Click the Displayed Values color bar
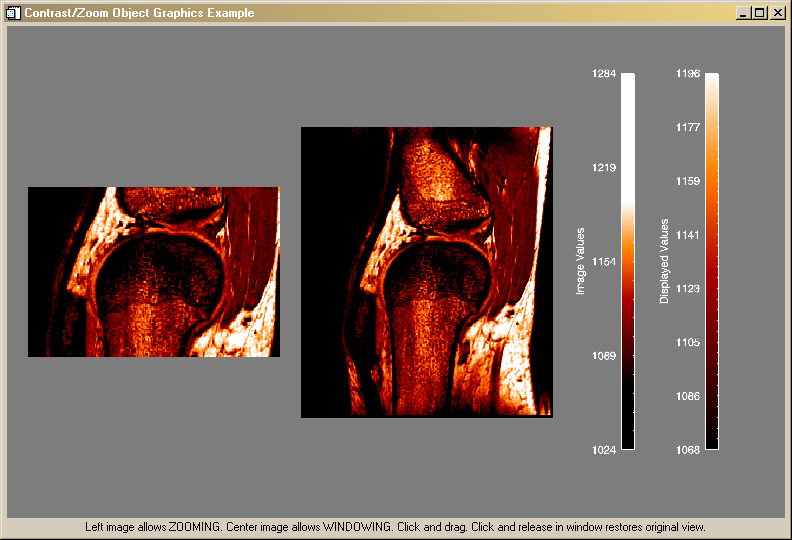This screenshot has width=792, height=540. pyautogui.click(x=711, y=262)
